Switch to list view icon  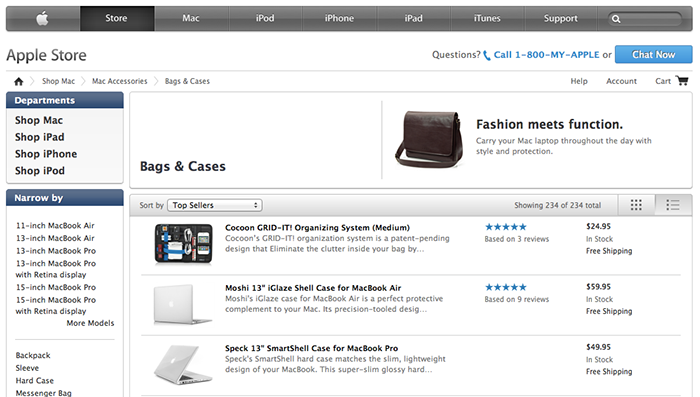[673, 205]
